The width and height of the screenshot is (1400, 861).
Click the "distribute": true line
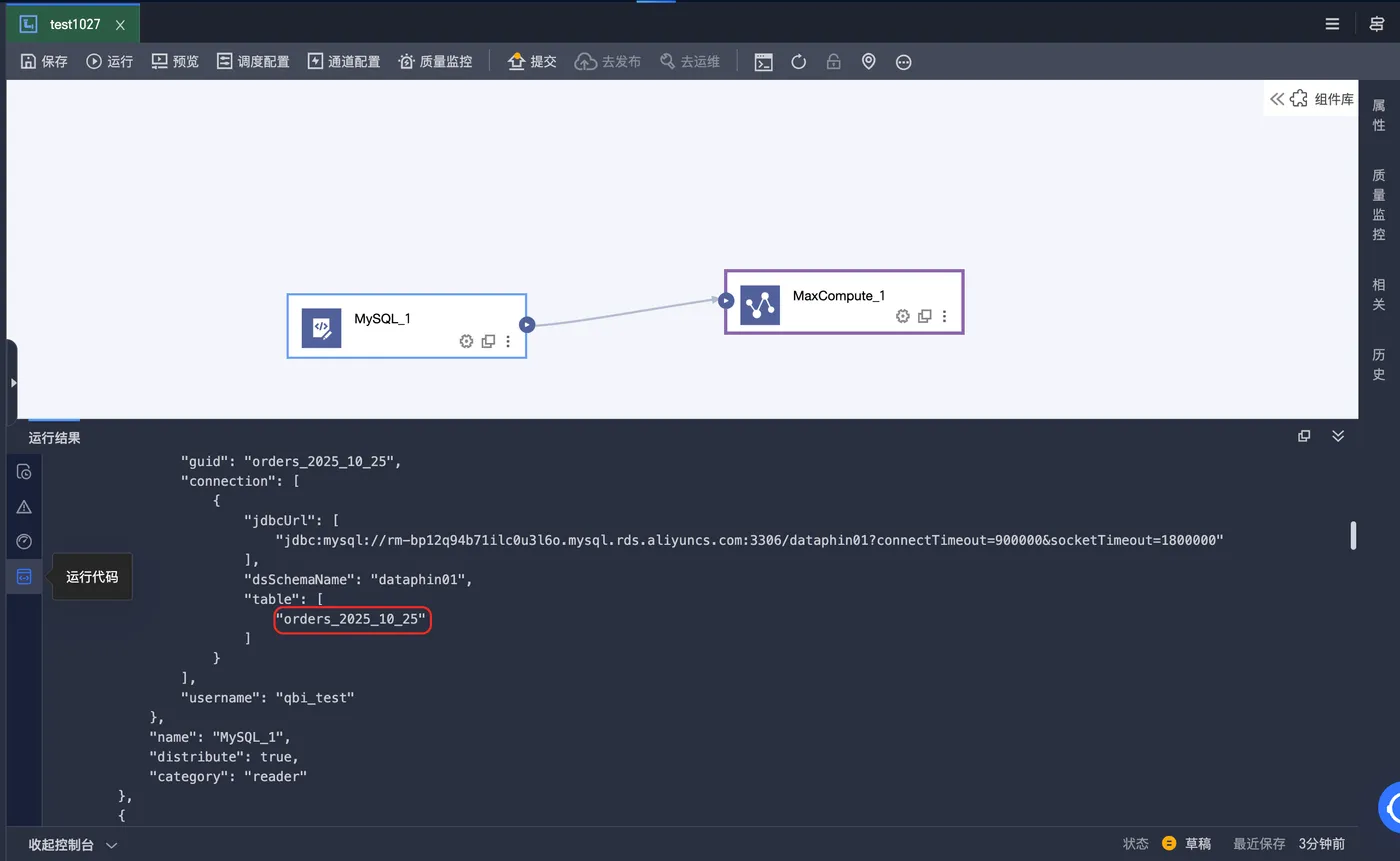224,757
